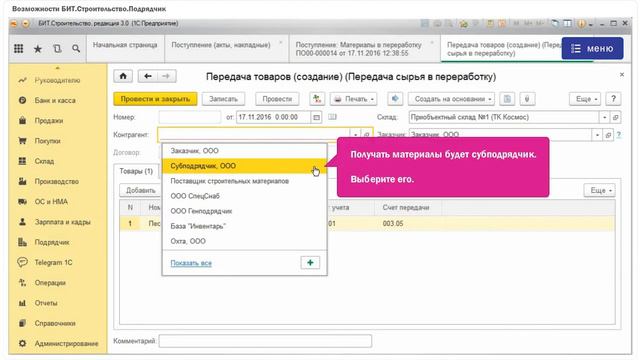Click the blue меню button
The height and width of the screenshot is (360, 640).
[592, 49]
